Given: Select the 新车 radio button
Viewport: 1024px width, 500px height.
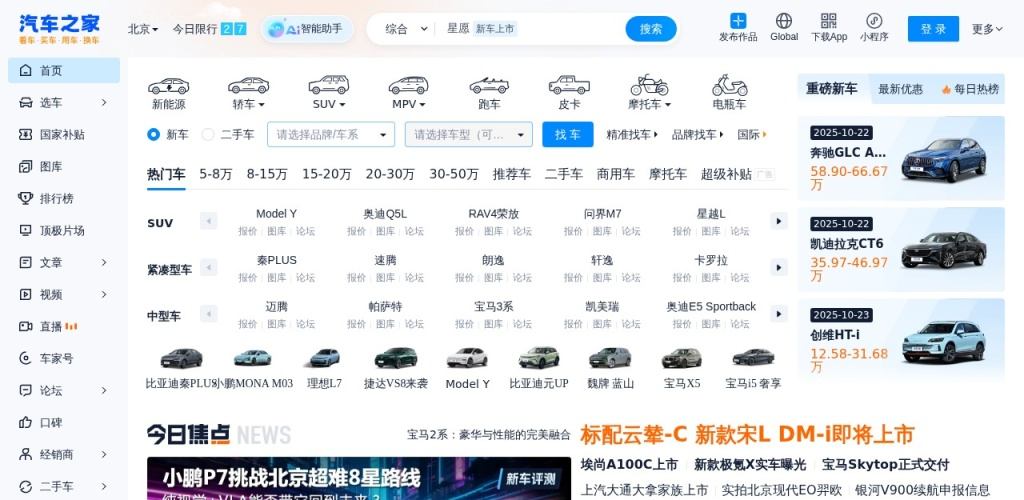Looking at the screenshot, I should [154, 134].
